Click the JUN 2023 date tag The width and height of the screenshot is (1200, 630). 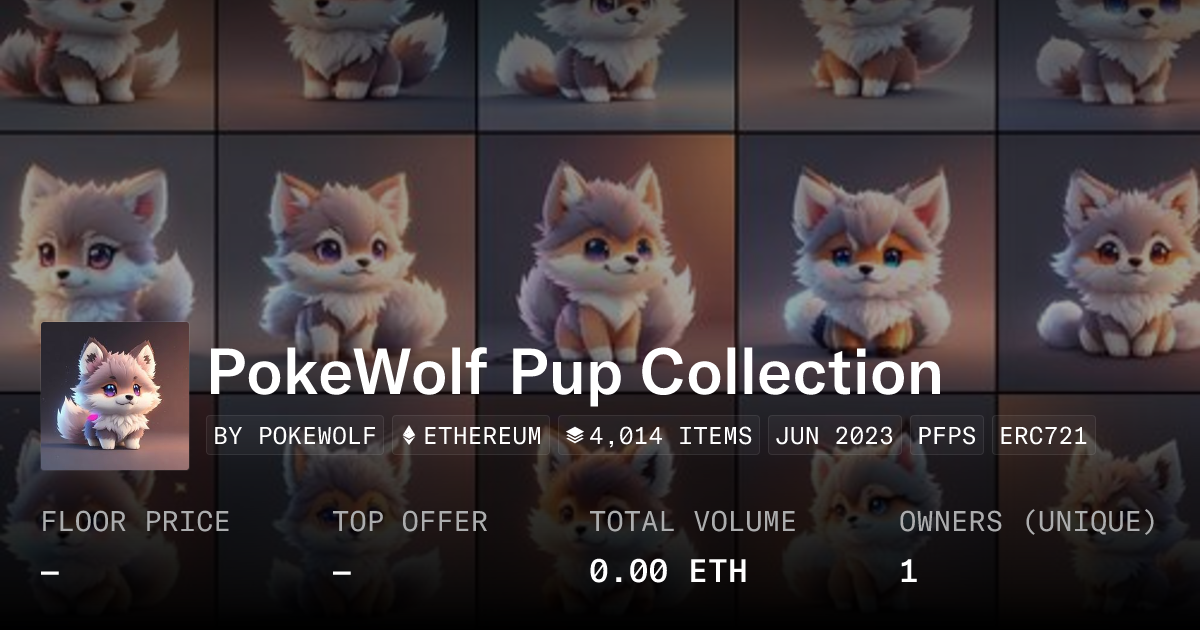(835, 436)
